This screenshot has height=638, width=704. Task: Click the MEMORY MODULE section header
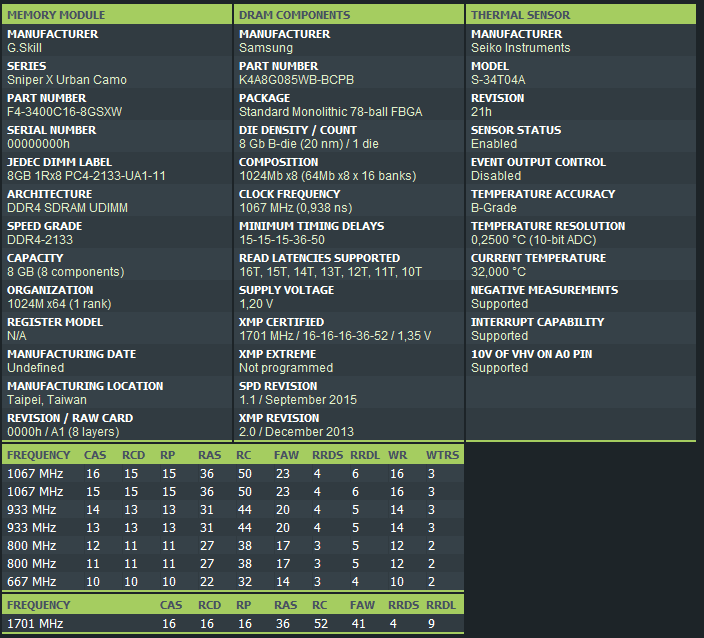117,14
